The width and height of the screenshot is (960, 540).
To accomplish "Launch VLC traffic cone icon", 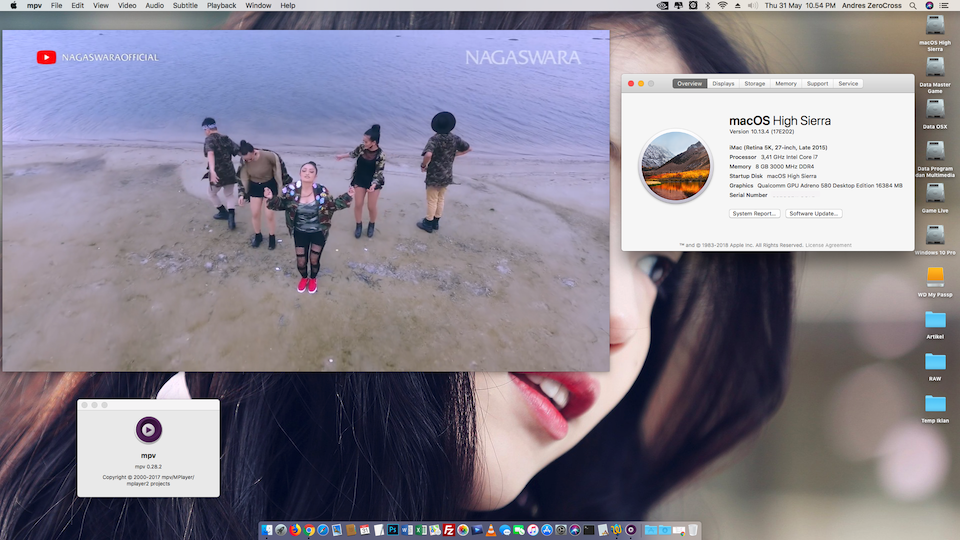I will coord(491,530).
